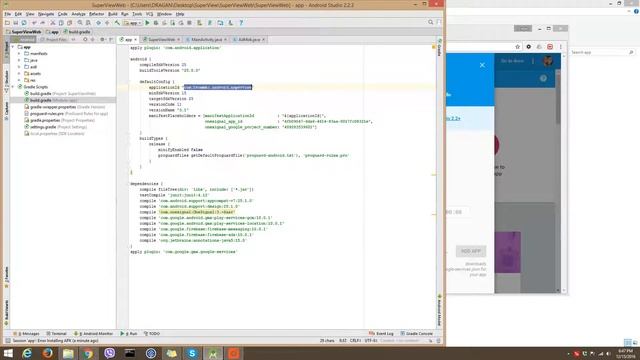Open the Build menu

pyautogui.click(x=113, y=14)
